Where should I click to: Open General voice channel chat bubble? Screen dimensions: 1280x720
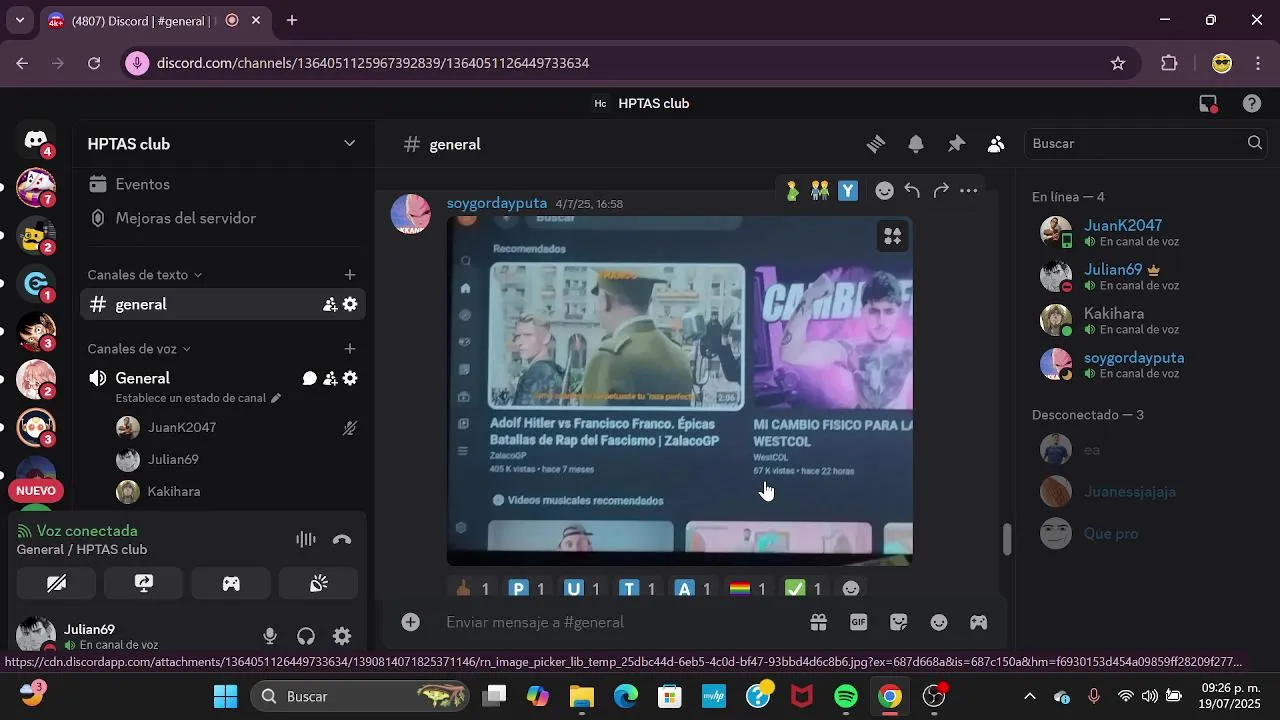310,378
